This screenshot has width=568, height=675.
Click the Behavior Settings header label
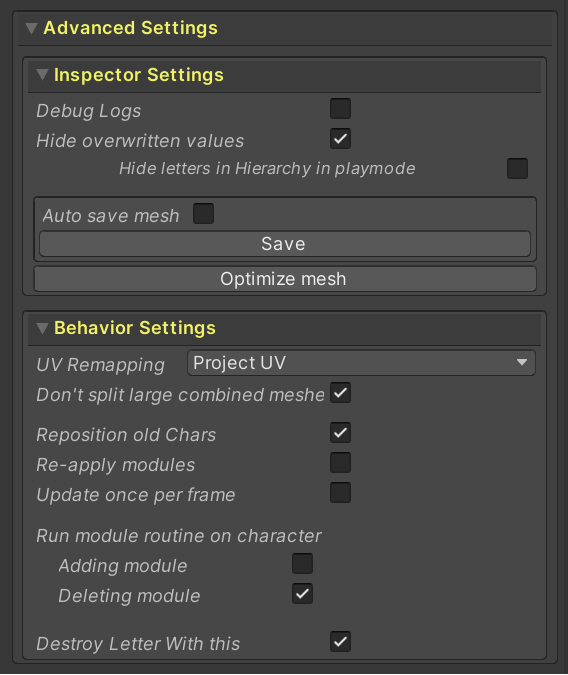135,328
